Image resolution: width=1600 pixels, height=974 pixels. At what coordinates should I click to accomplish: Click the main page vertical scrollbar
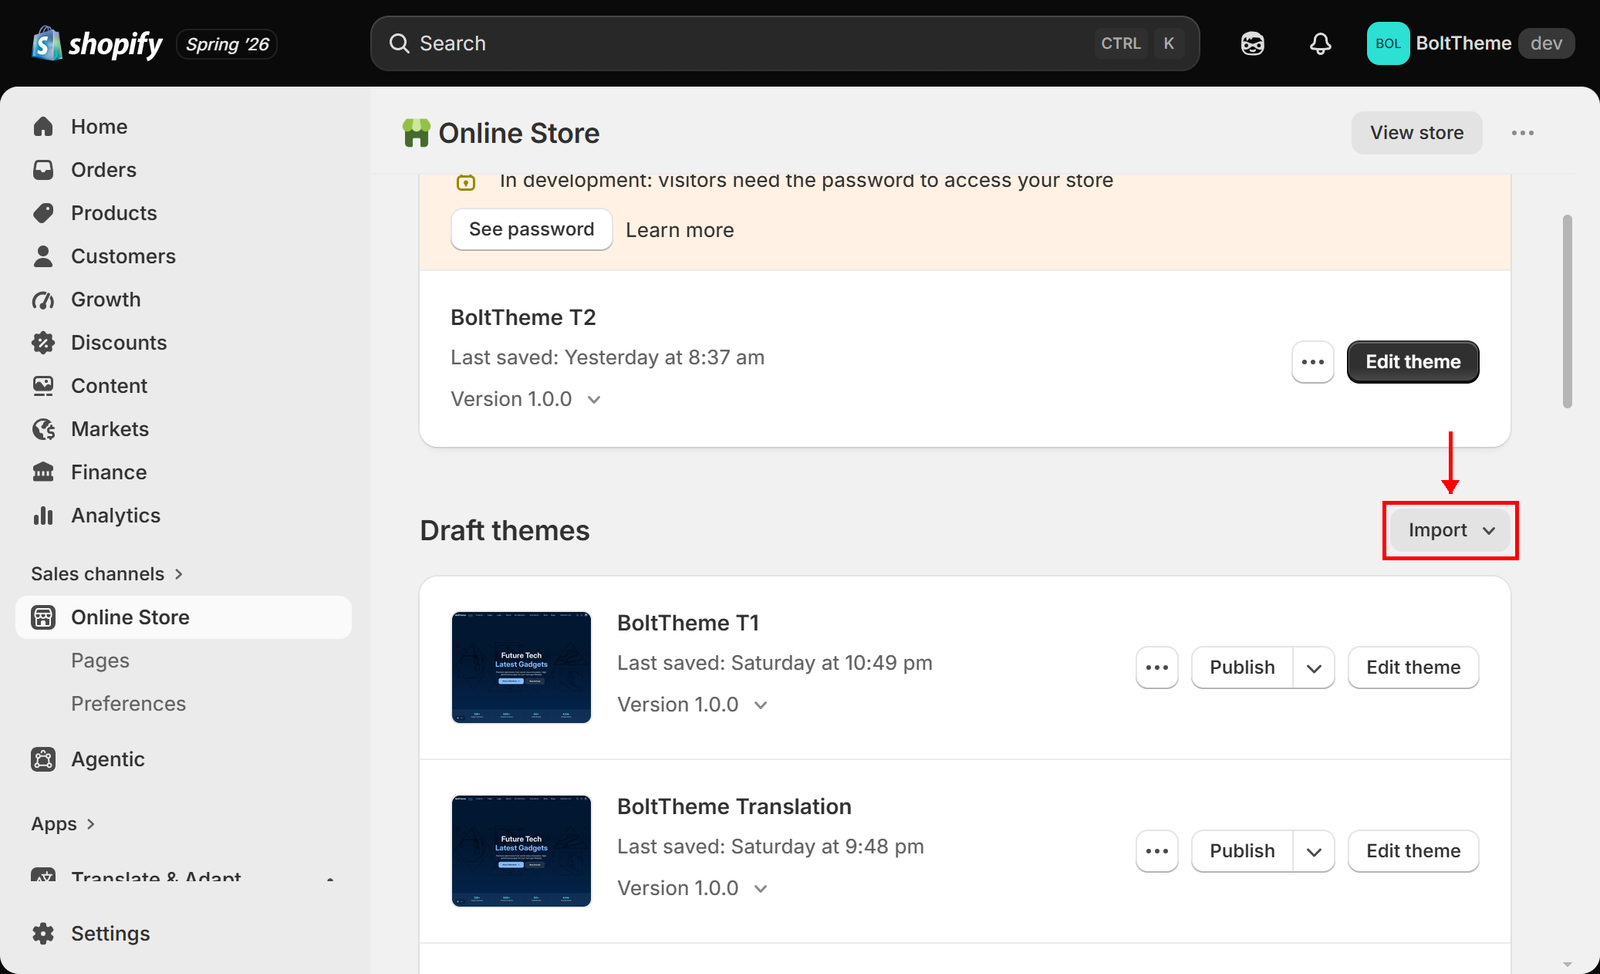pos(1567,311)
